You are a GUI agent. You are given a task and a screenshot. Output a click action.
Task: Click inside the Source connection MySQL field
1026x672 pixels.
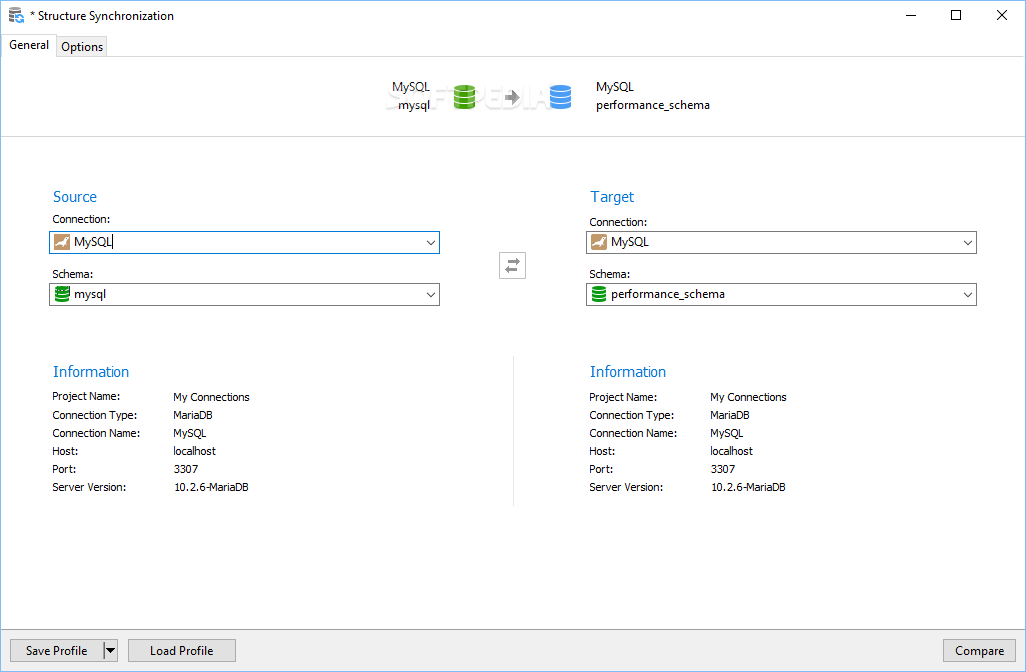[245, 243]
